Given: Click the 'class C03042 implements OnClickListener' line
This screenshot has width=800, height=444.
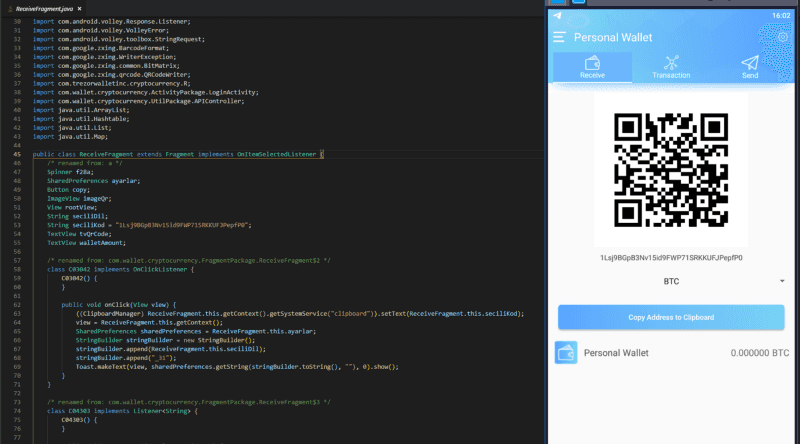Looking at the screenshot, I should (x=120, y=269).
